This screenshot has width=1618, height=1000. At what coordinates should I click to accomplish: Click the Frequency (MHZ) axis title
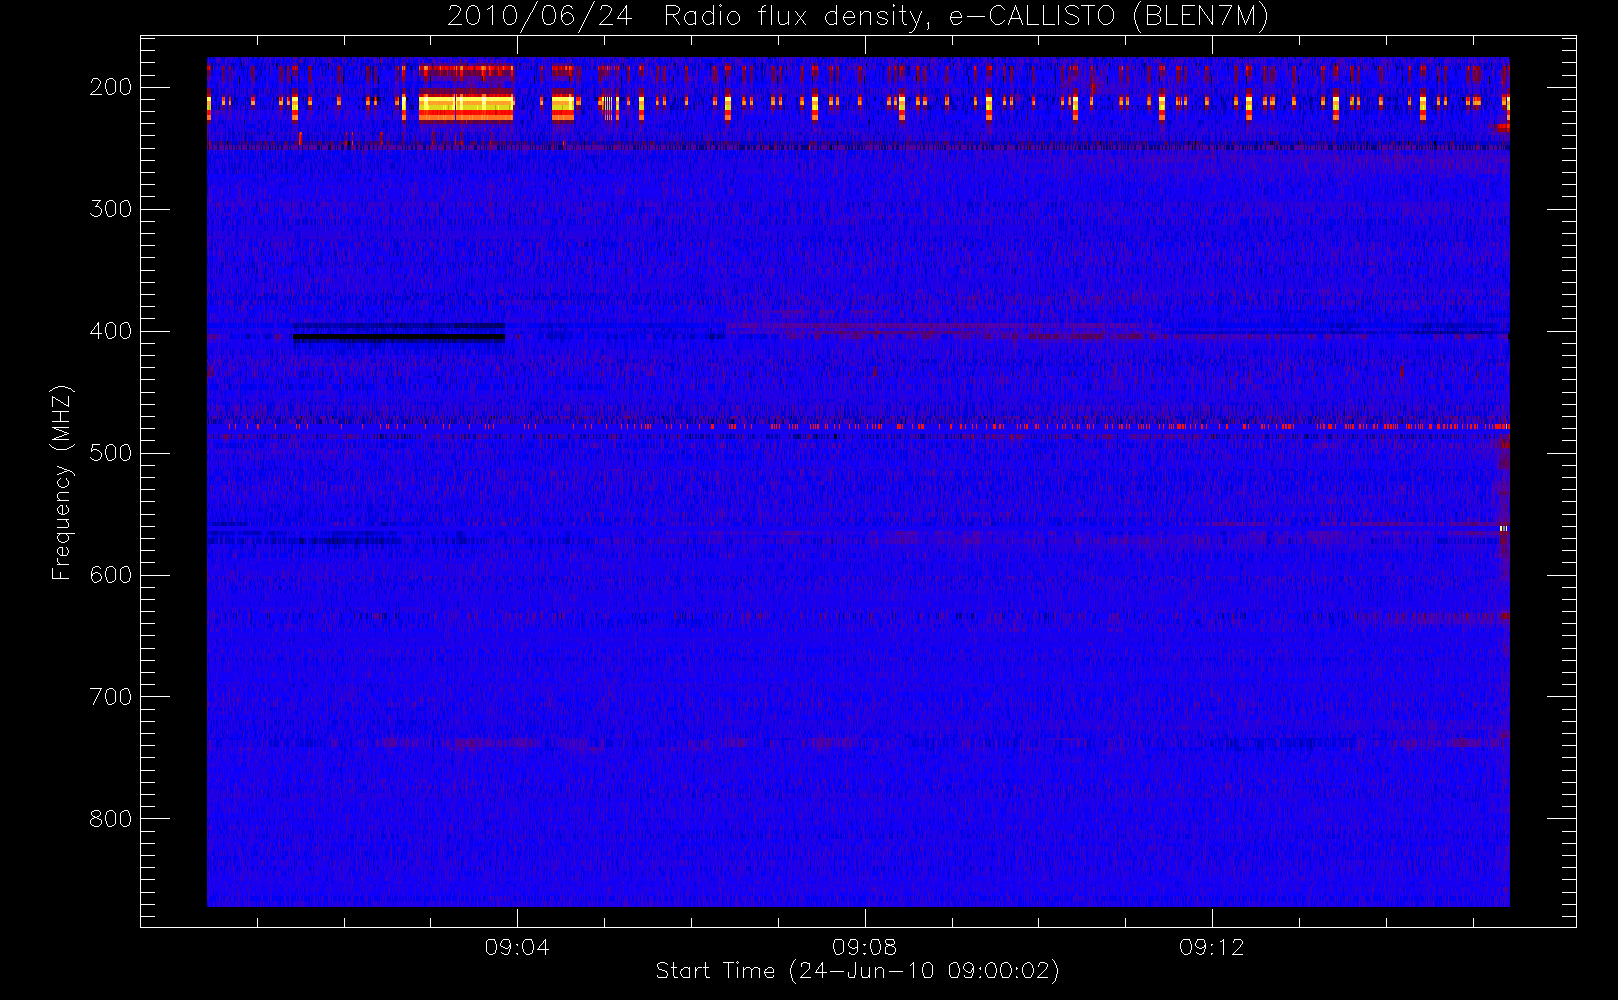(x=62, y=482)
